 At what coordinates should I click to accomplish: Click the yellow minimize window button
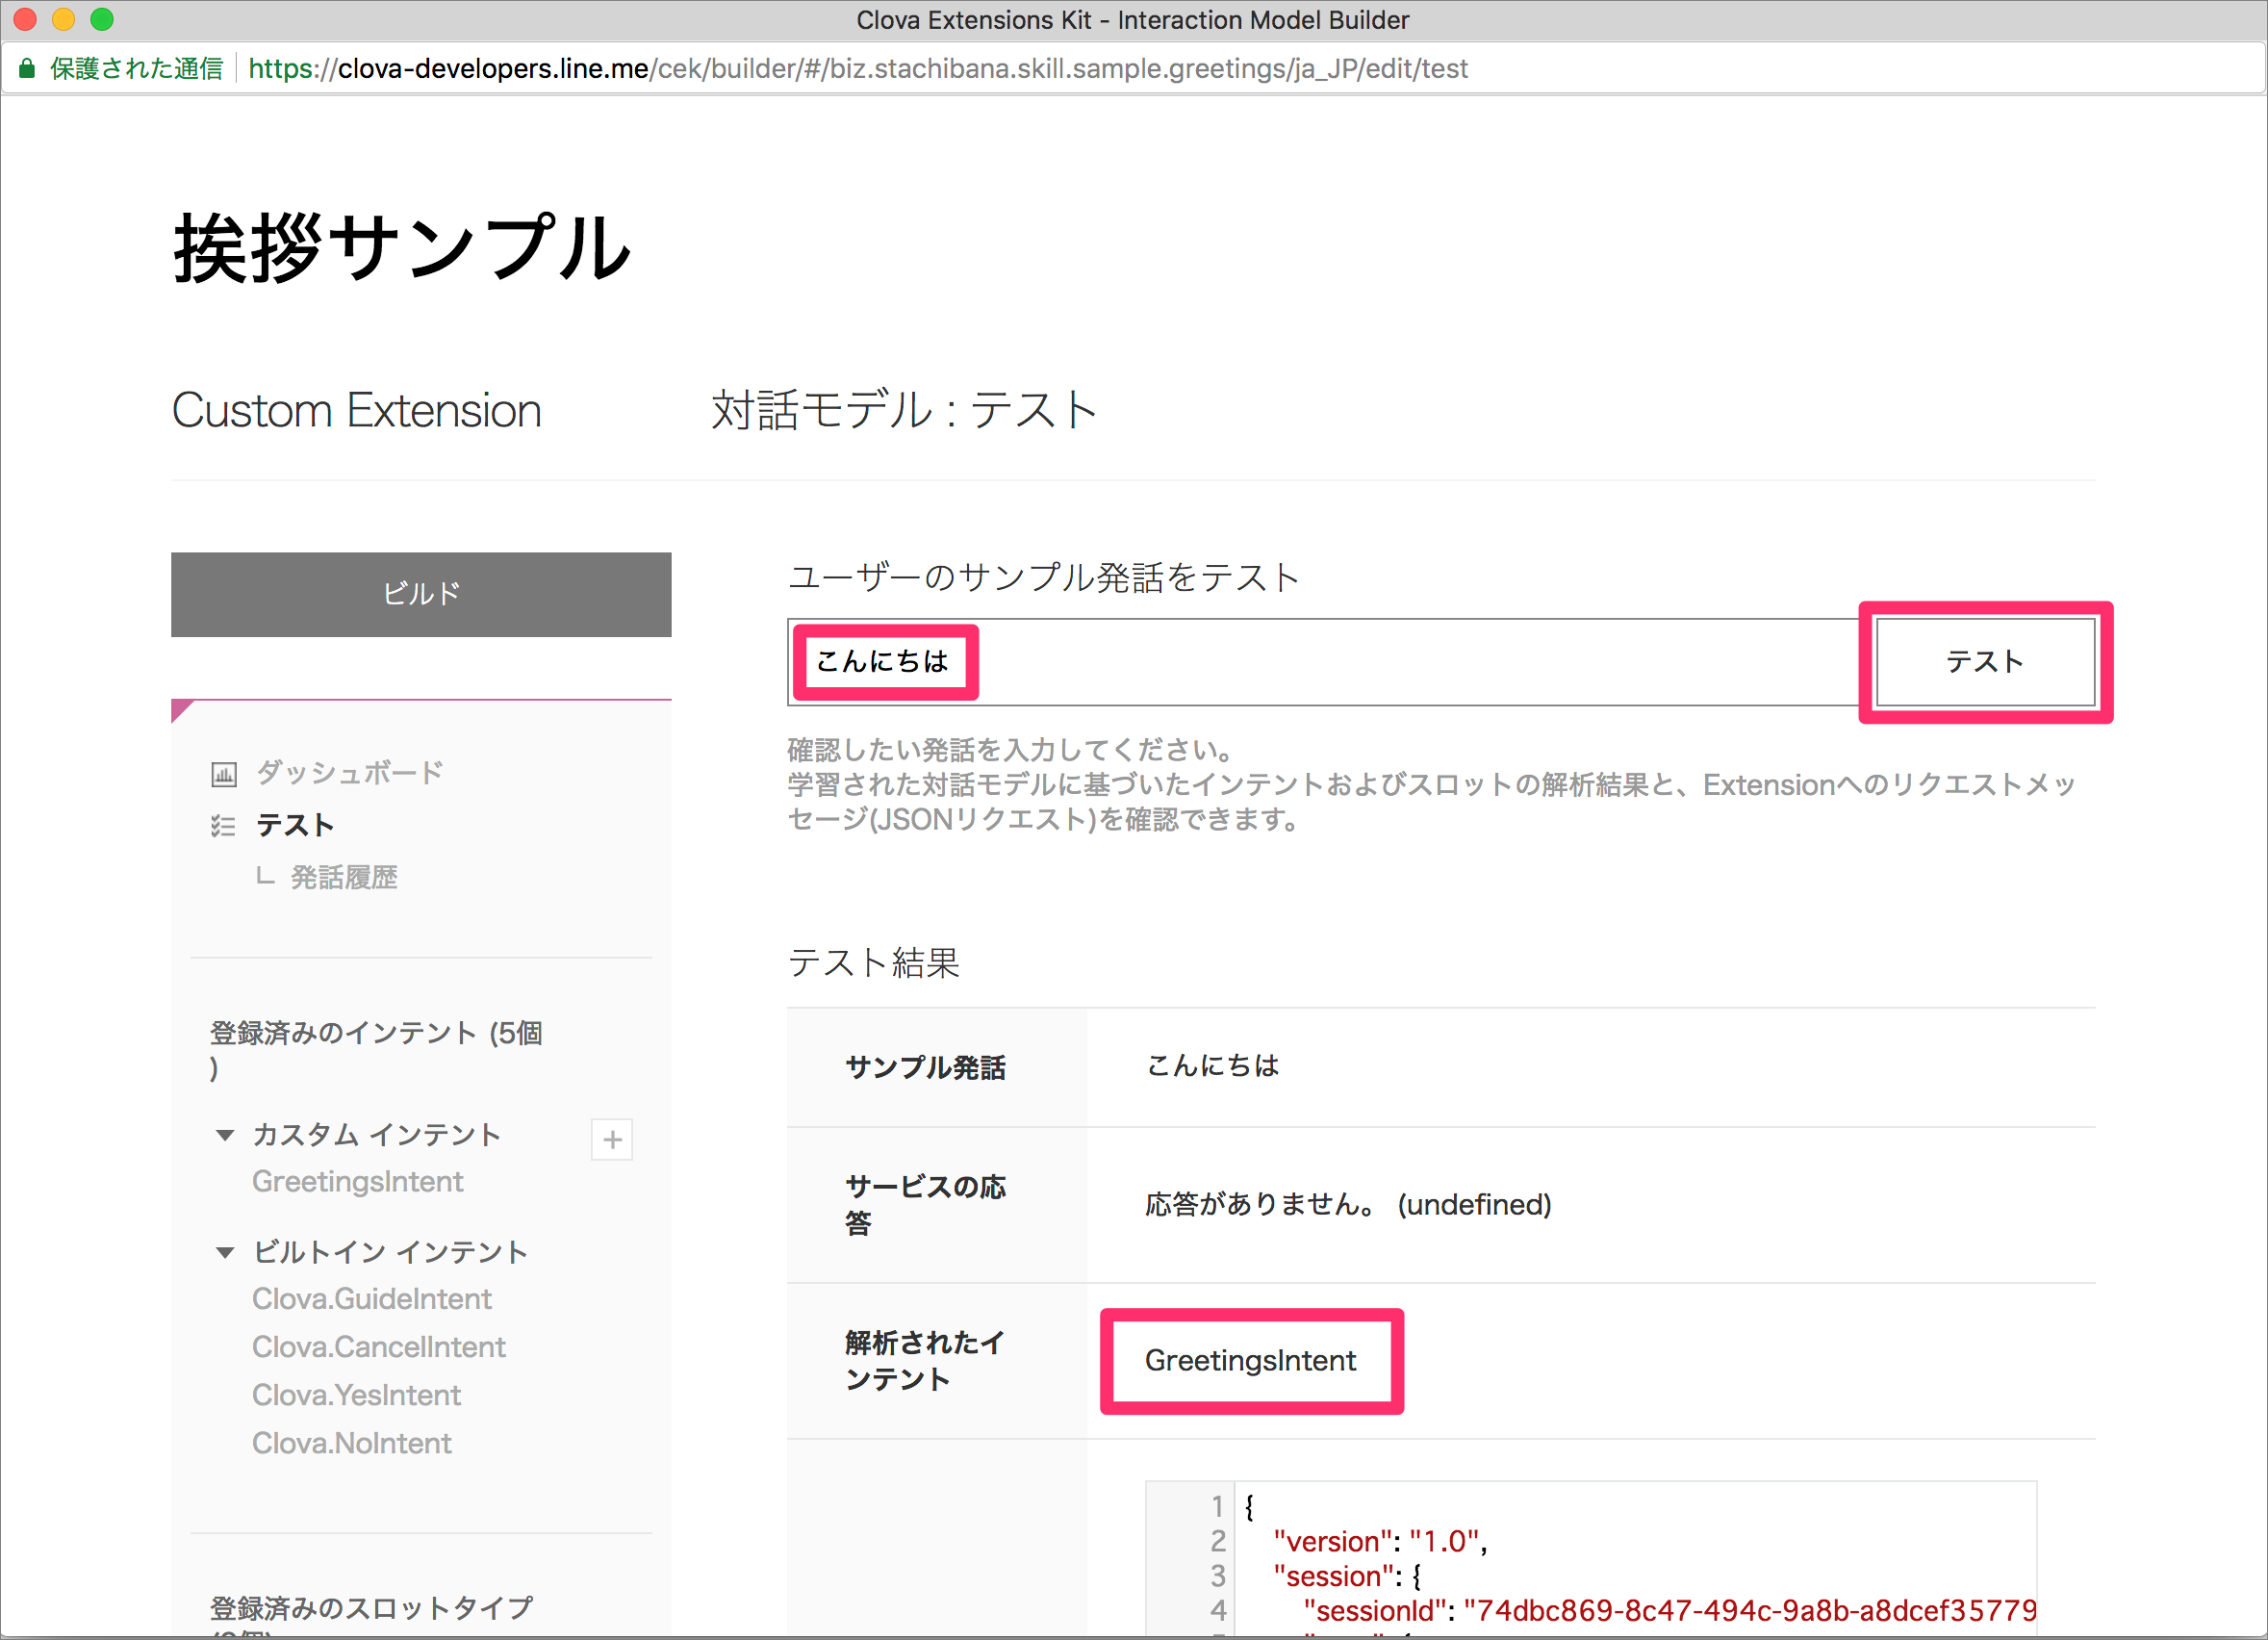pyautogui.click(x=63, y=19)
